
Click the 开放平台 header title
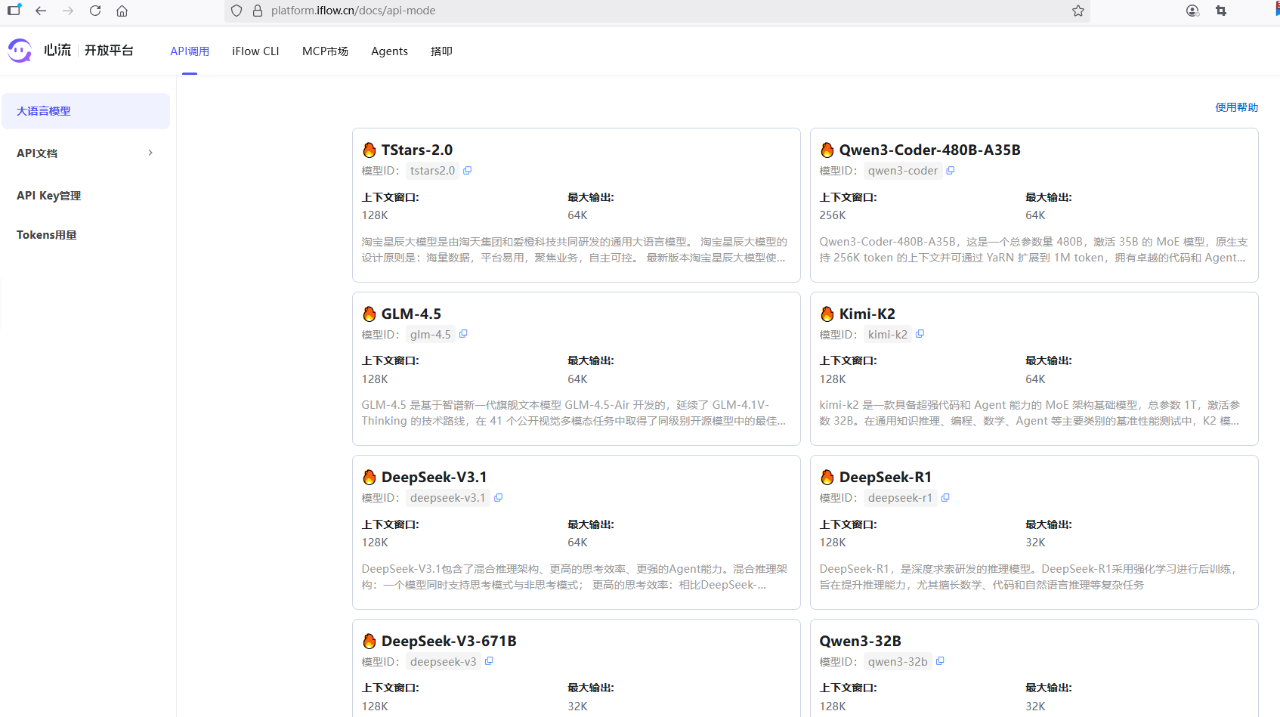(109, 50)
